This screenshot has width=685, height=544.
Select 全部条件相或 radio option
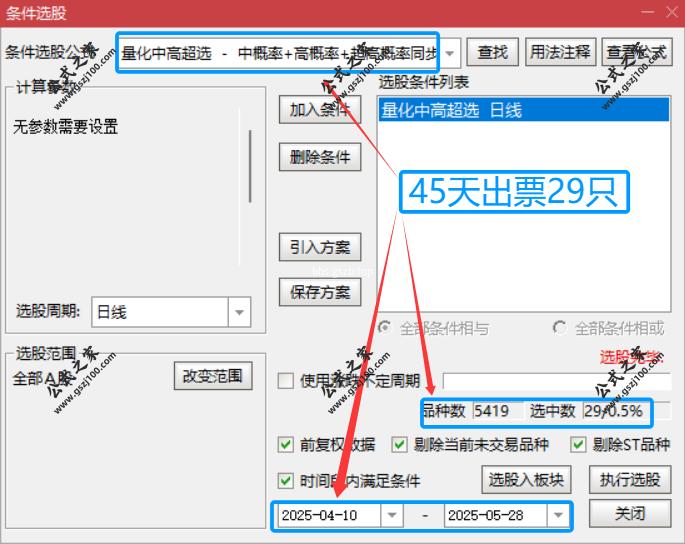609,328
